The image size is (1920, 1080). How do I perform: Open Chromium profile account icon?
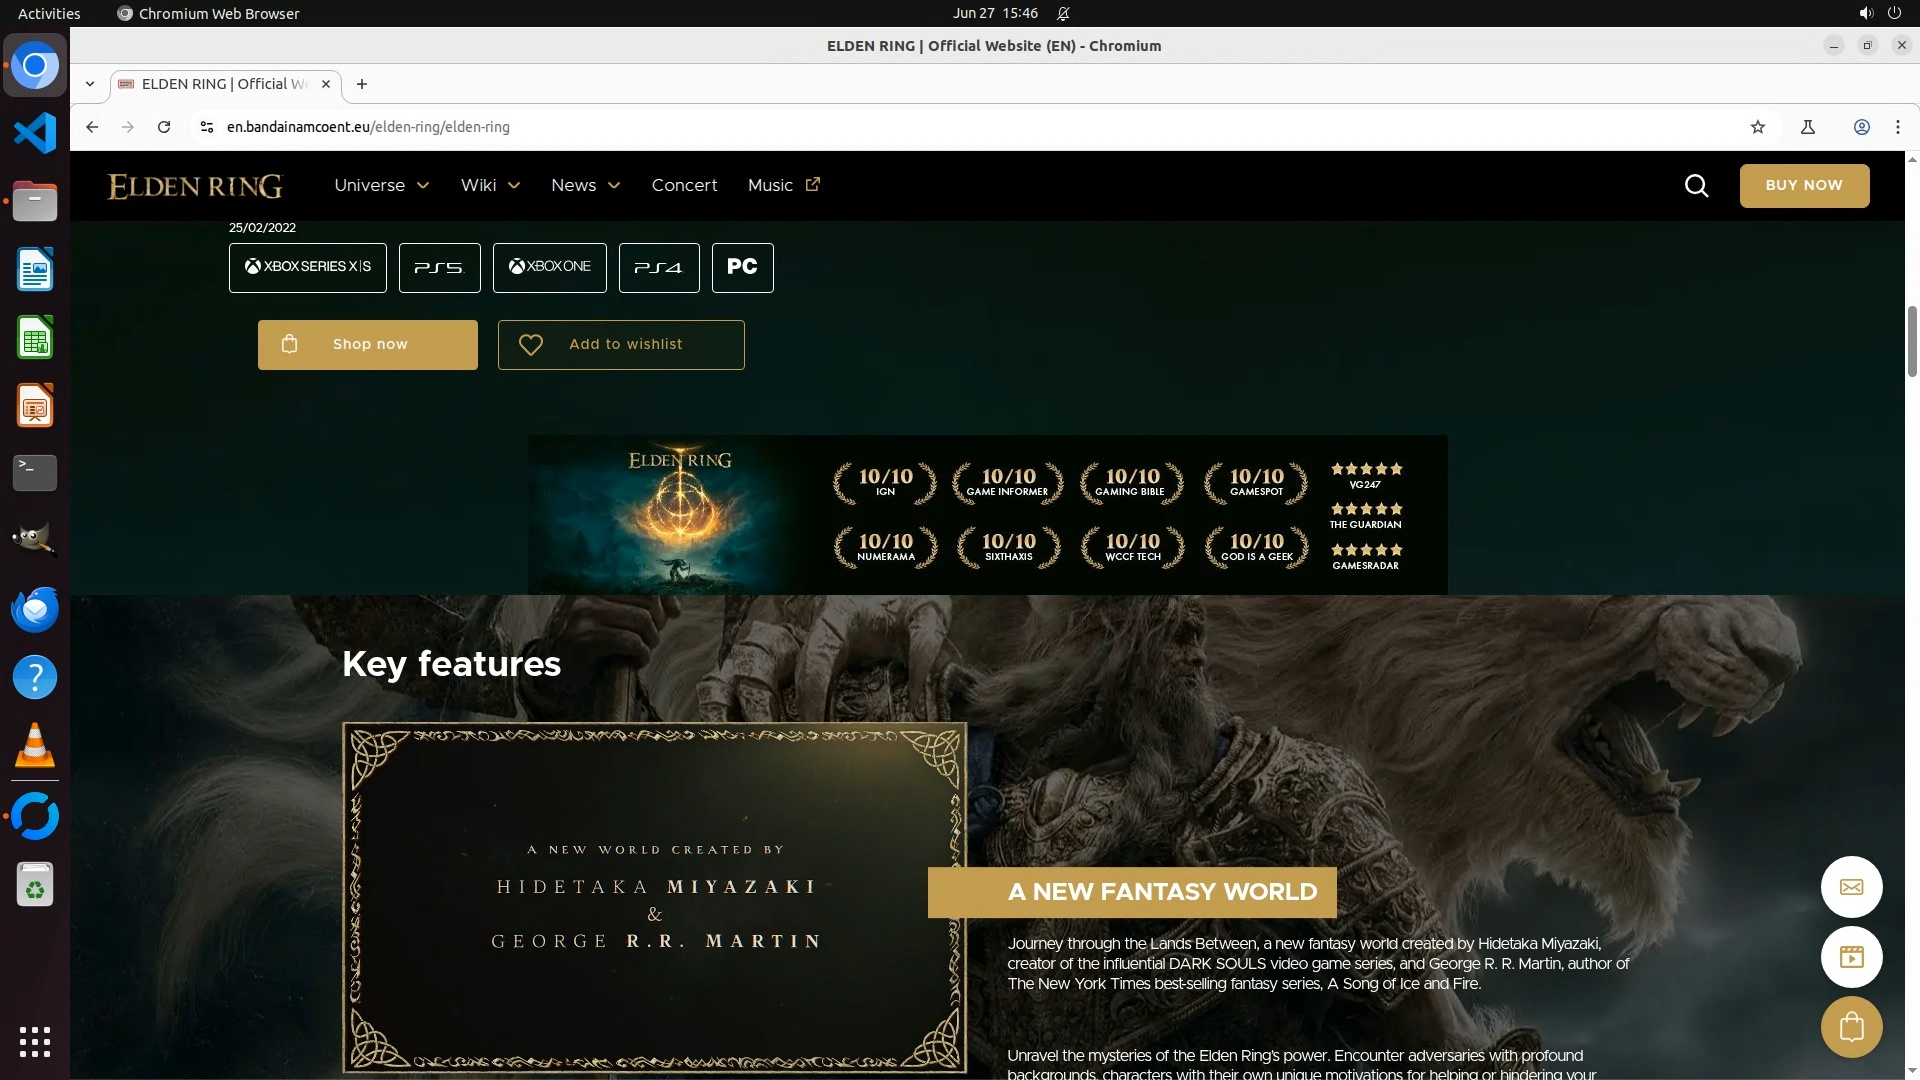[x=1861, y=127]
